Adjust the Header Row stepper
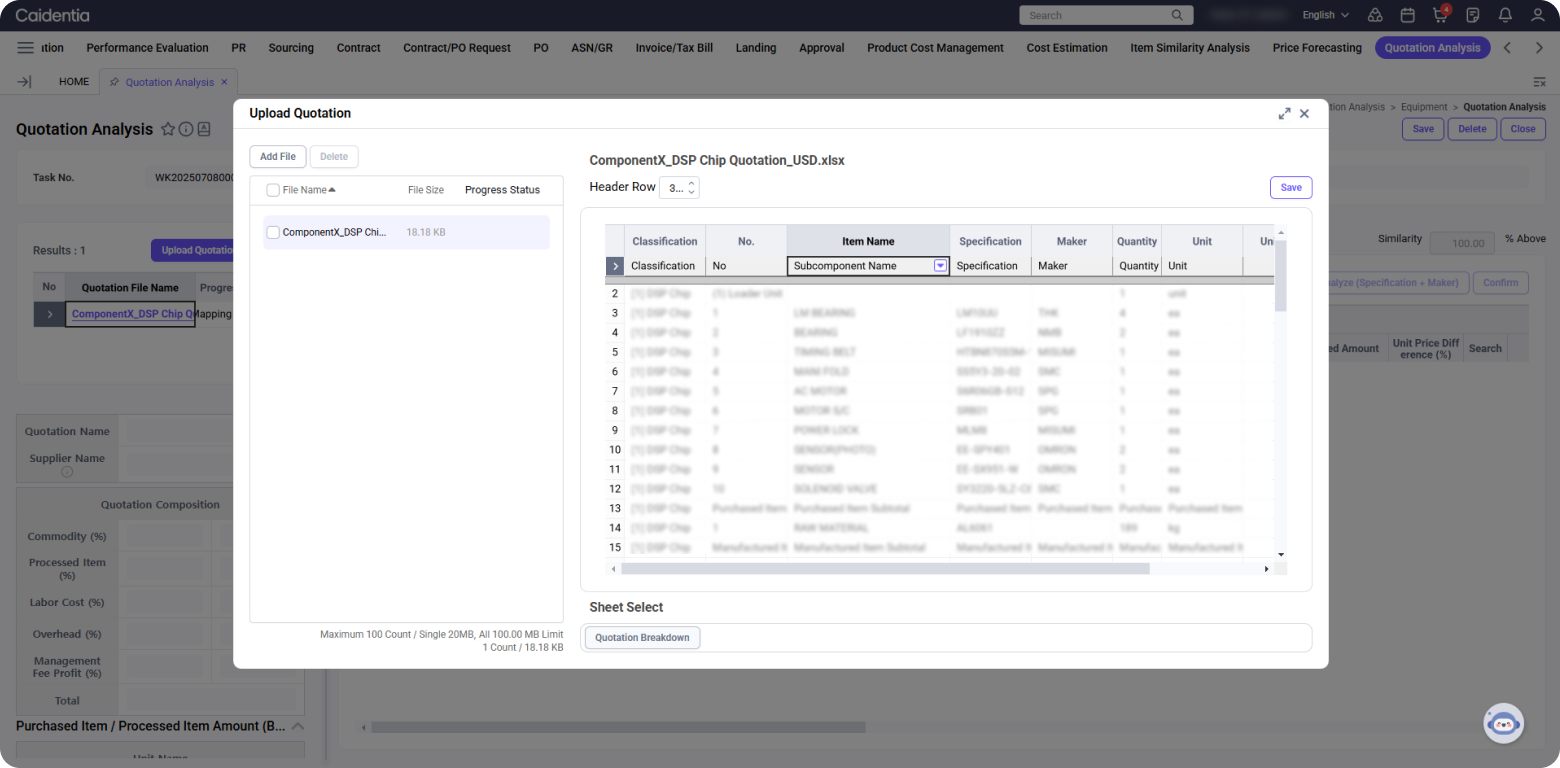1560x768 pixels. pos(691,187)
